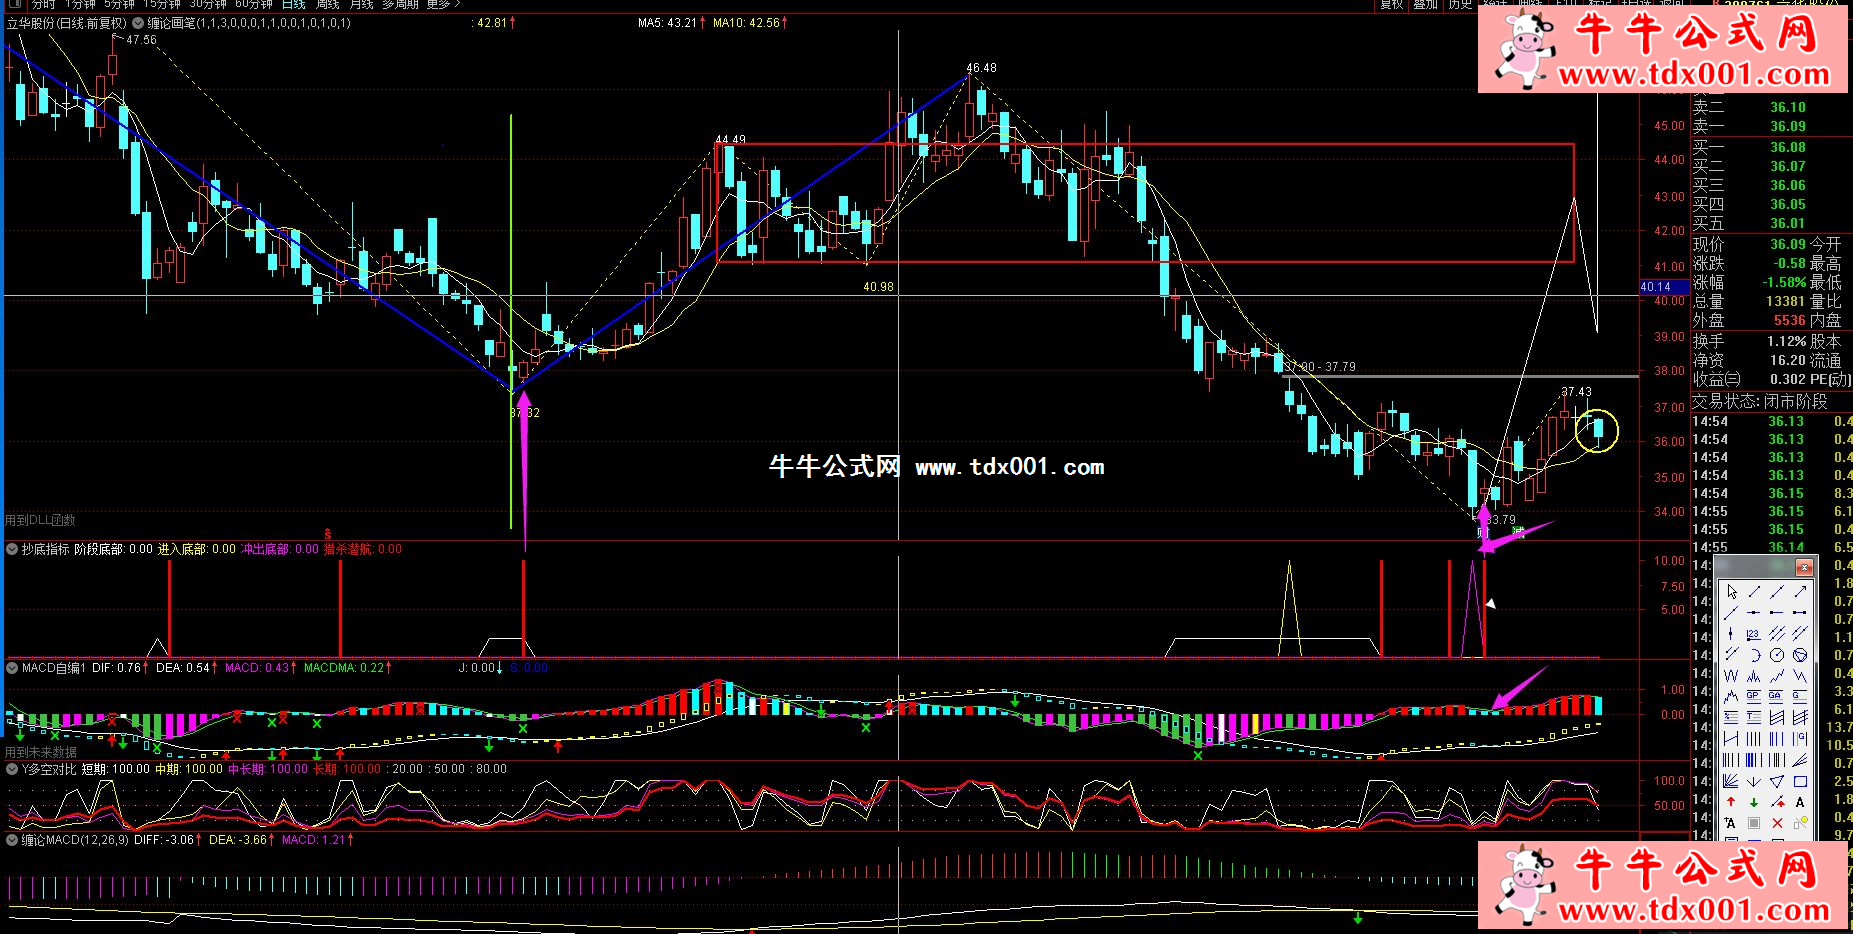Click the 总量 value 13381
This screenshot has height=934, width=1853.
[x=1785, y=301]
